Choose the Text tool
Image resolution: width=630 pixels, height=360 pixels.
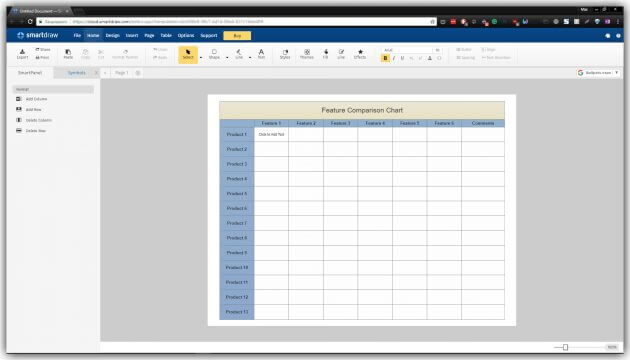[x=261, y=54]
